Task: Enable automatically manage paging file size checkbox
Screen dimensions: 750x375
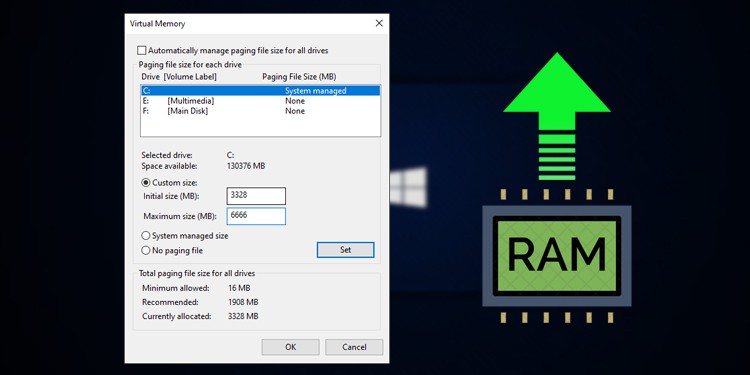Action: [x=142, y=50]
